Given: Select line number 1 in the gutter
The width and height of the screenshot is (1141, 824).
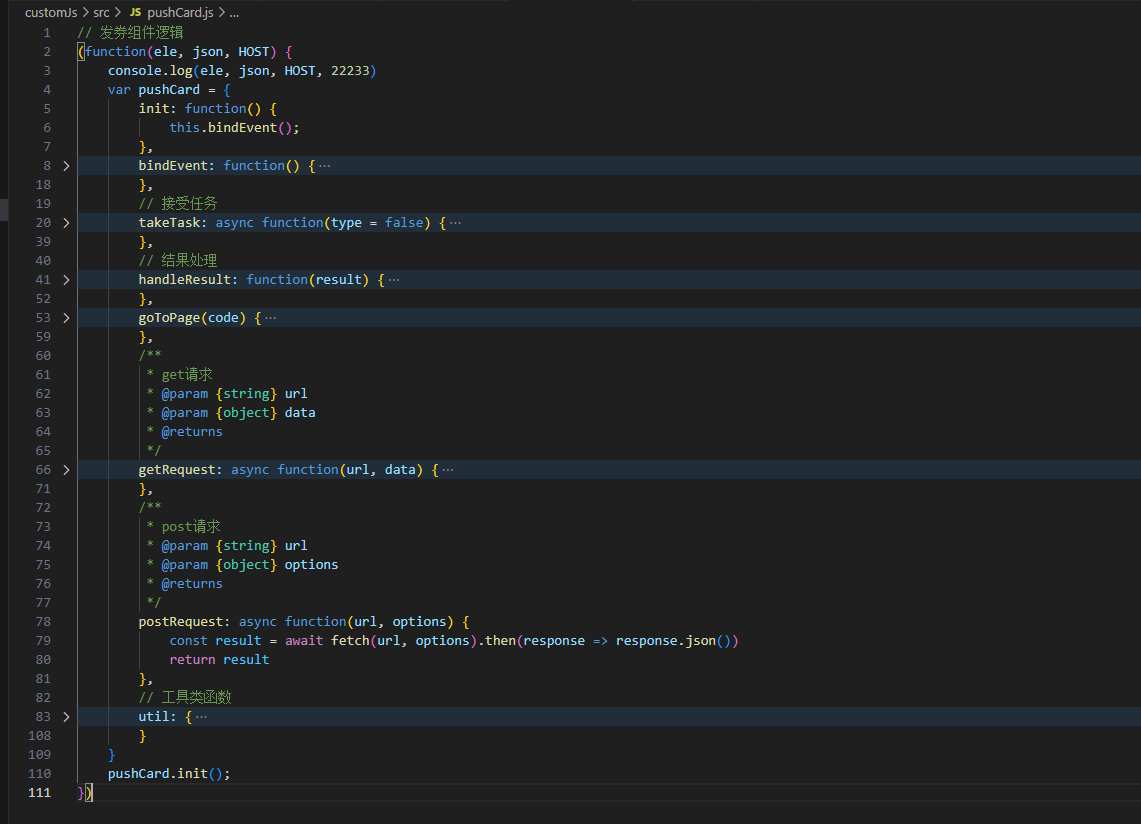Looking at the screenshot, I should [x=46, y=33].
